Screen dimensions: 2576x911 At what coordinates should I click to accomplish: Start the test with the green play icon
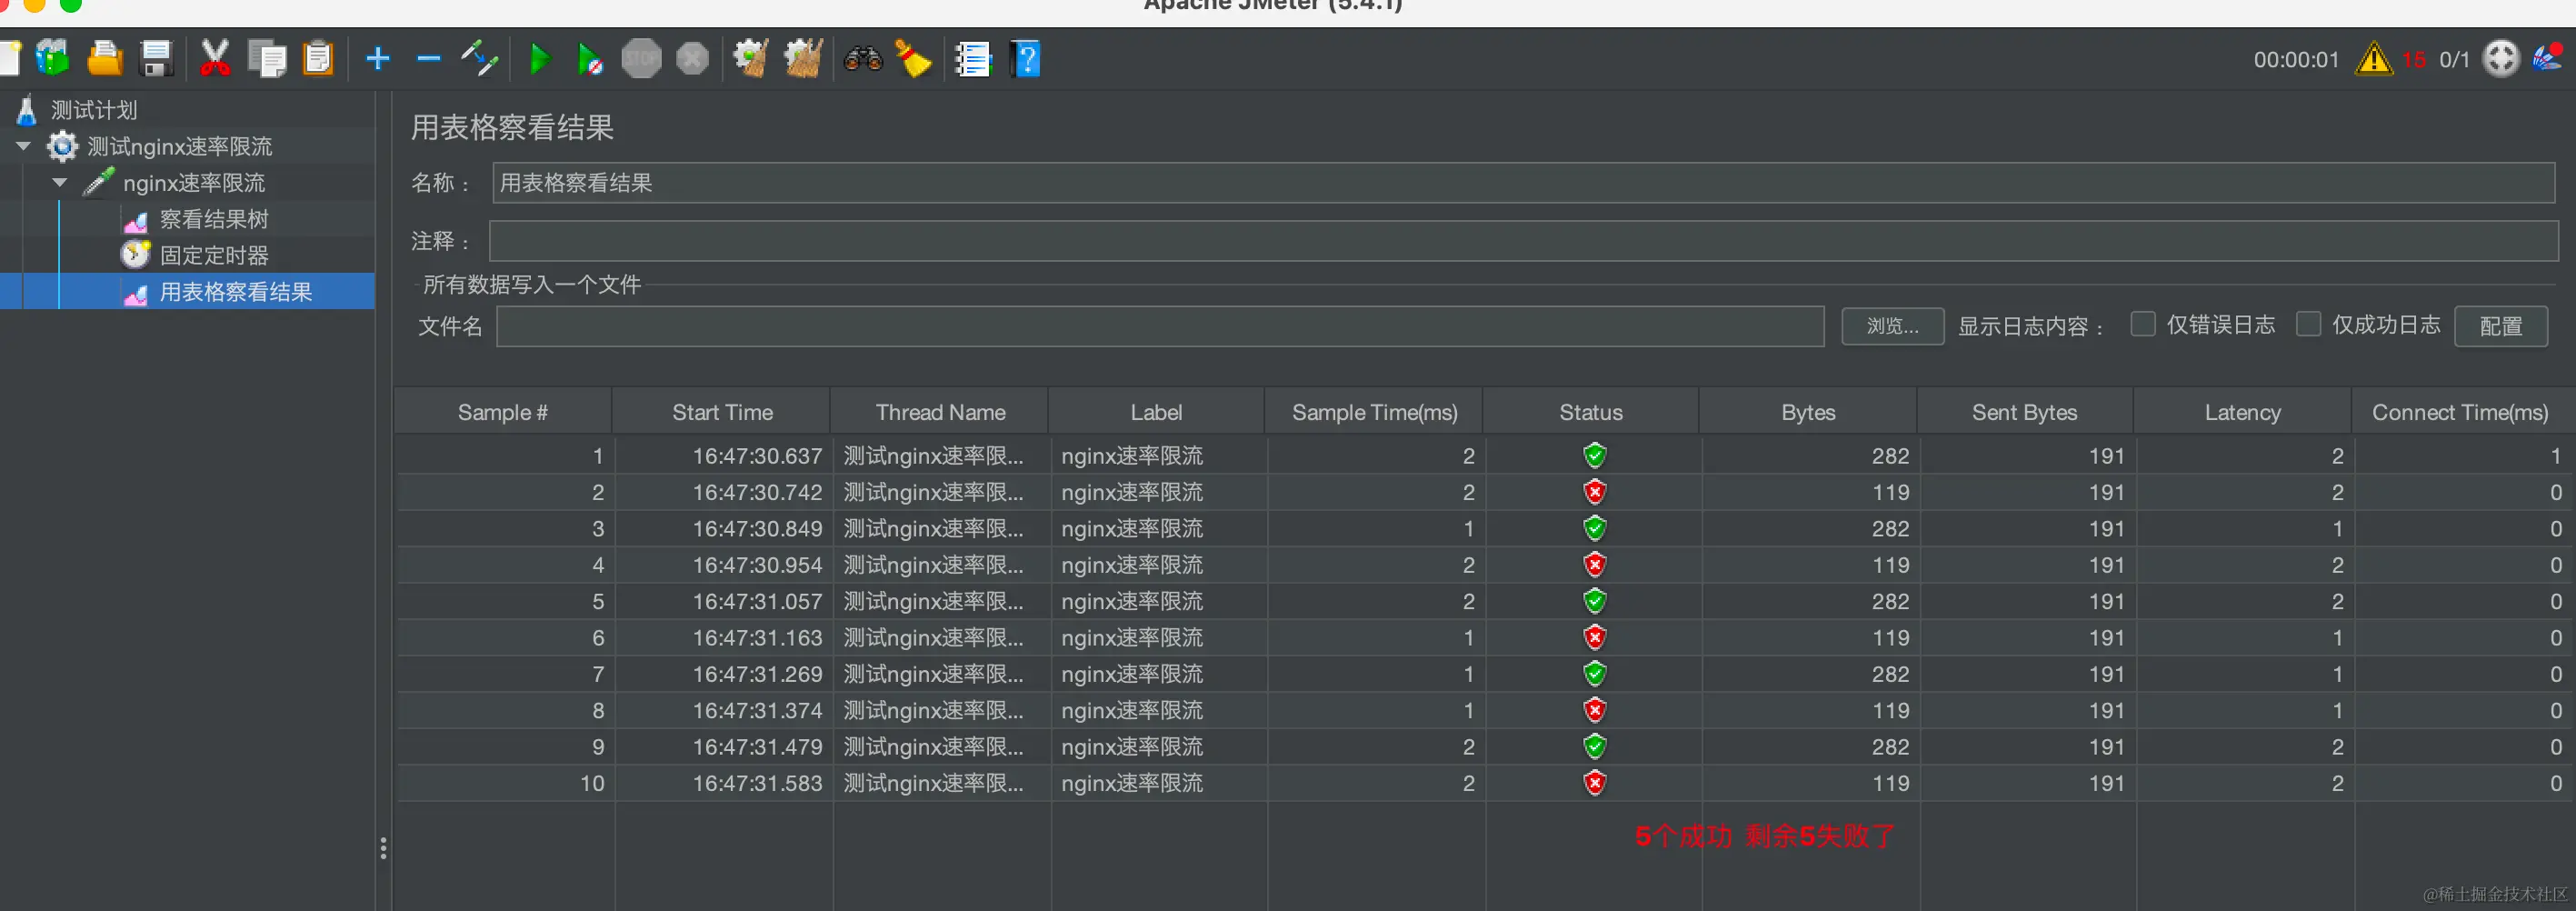[539, 59]
